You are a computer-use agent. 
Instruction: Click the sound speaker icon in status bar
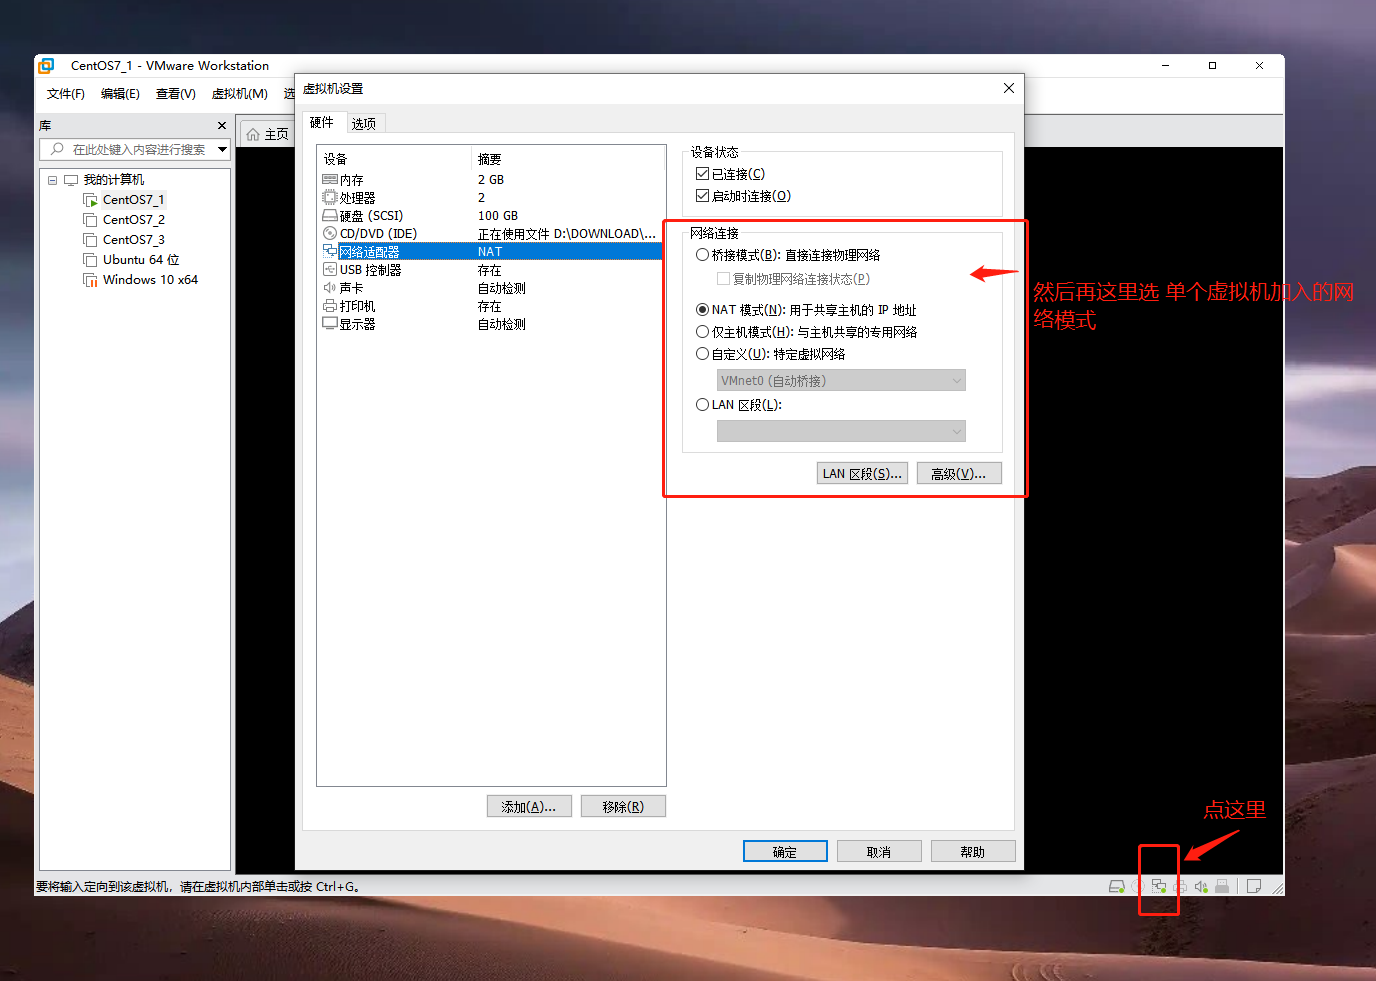pyautogui.click(x=1201, y=886)
